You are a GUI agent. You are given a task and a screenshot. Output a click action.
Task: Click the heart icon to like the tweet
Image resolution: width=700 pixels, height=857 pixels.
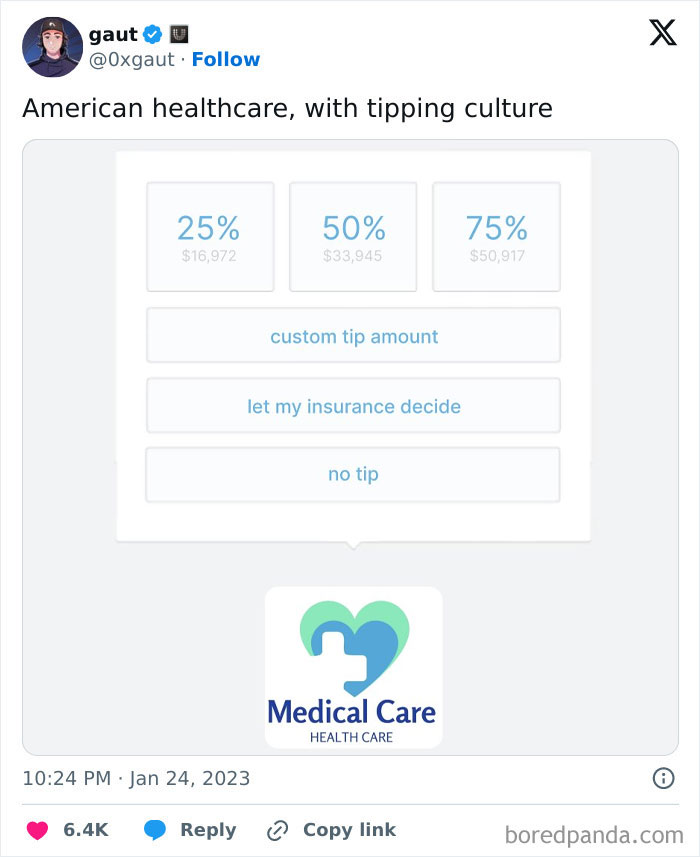point(37,830)
